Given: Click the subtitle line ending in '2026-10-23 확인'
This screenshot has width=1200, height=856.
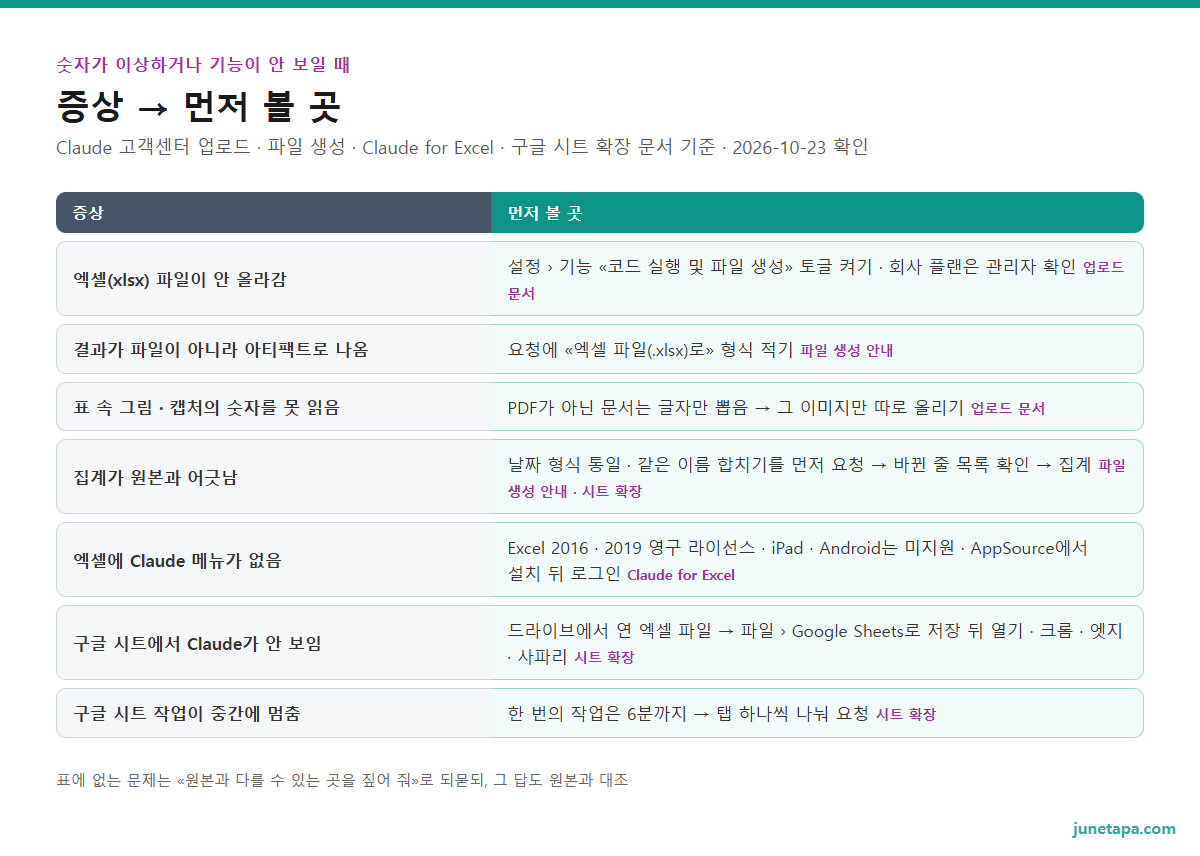Looking at the screenshot, I should (x=462, y=148).
